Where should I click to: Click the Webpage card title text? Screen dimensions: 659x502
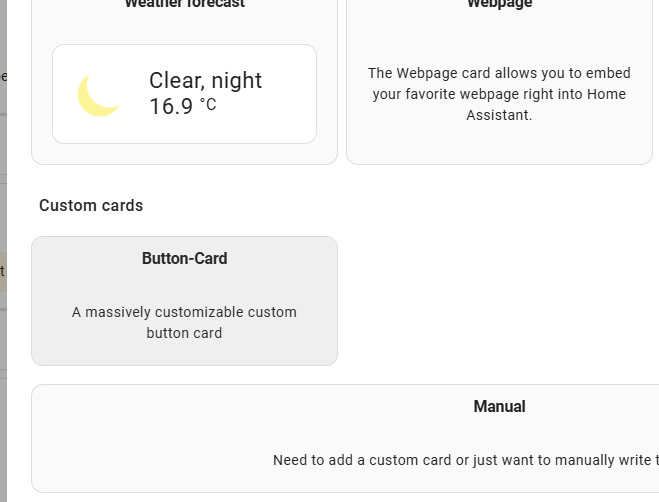click(499, 4)
